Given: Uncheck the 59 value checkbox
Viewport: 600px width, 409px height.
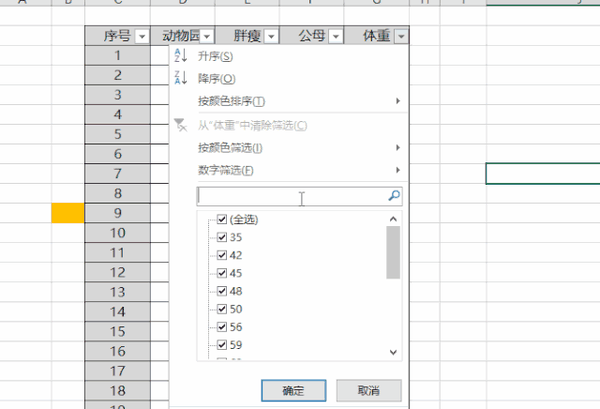Looking at the screenshot, I should tap(222, 345).
